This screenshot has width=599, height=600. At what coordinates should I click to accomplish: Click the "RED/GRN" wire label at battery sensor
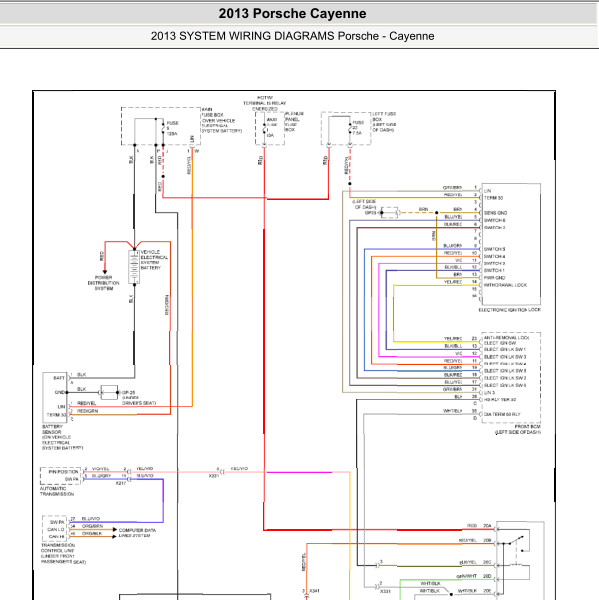point(87,411)
